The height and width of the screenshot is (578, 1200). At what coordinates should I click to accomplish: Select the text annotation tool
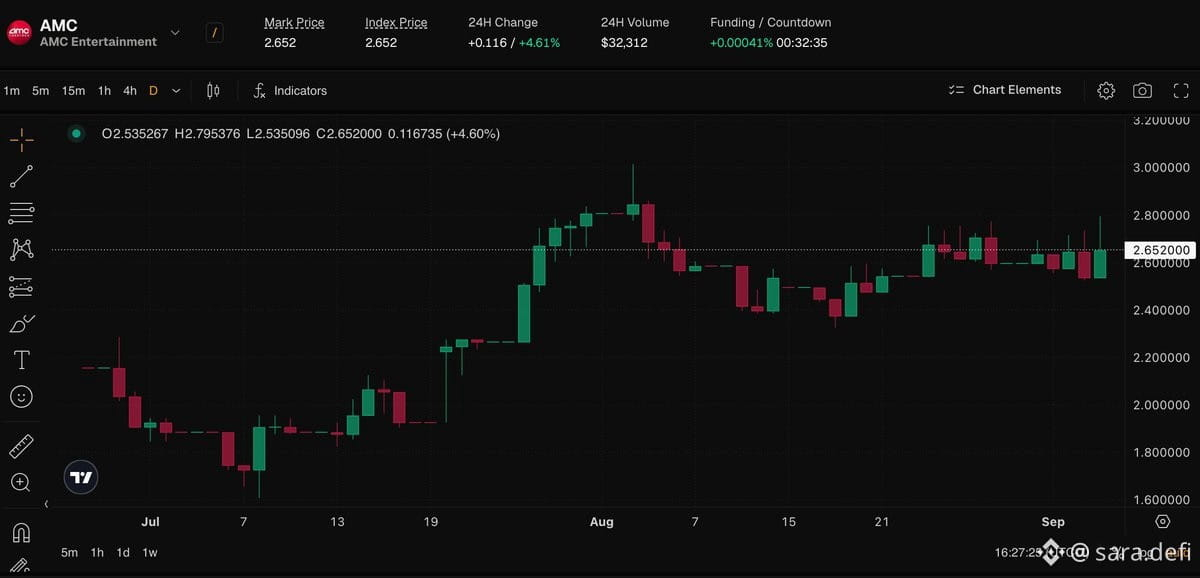pyautogui.click(x=21, y=360)
